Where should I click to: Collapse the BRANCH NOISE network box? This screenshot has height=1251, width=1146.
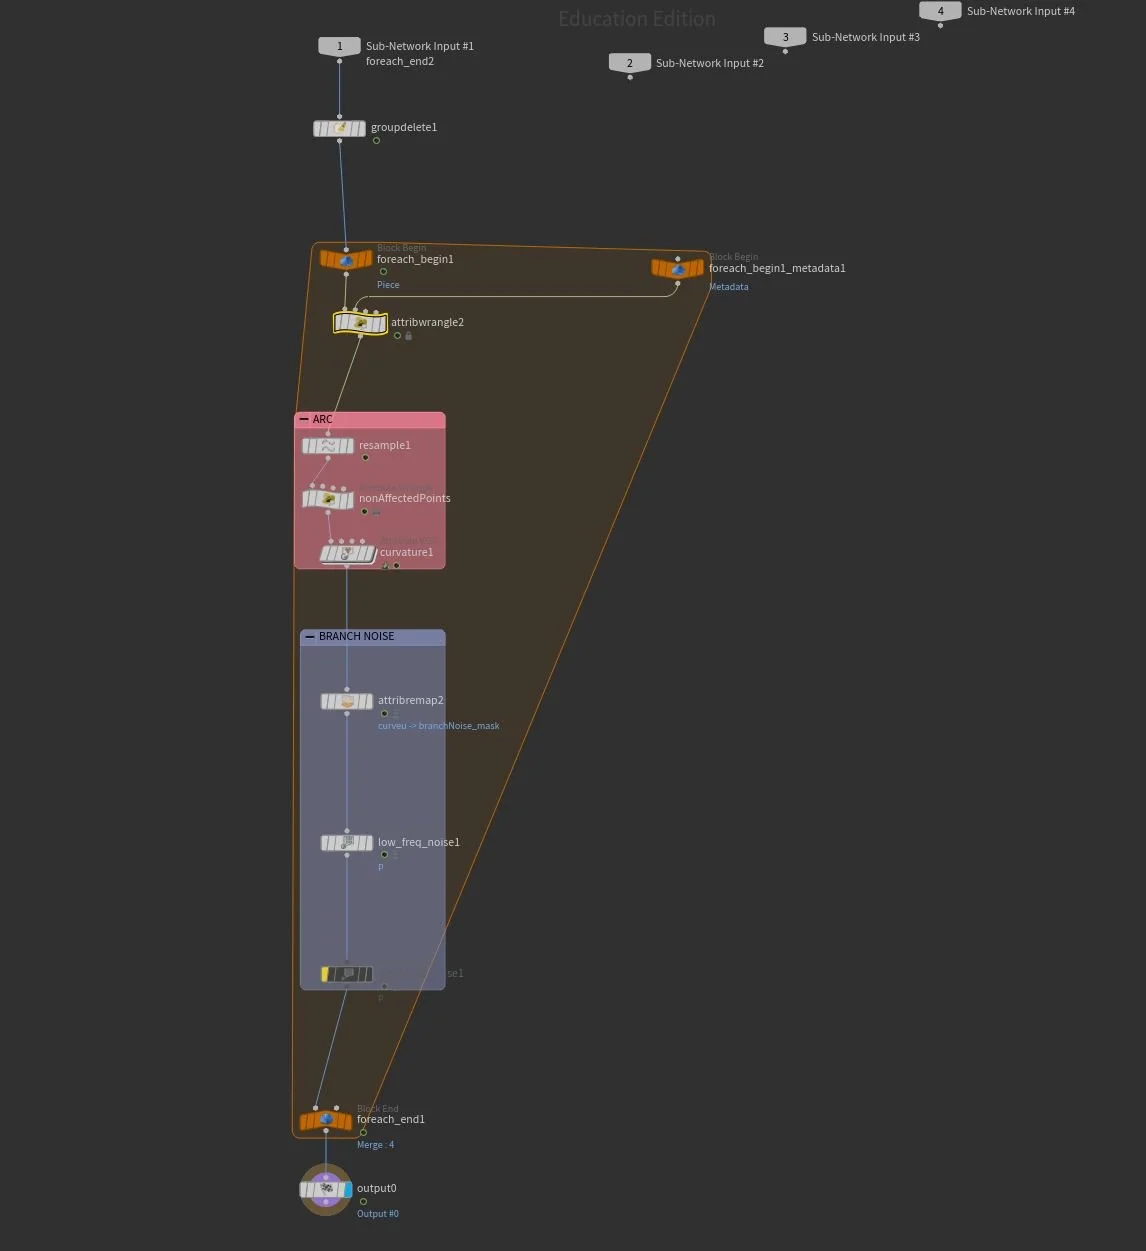coord(310,636)
